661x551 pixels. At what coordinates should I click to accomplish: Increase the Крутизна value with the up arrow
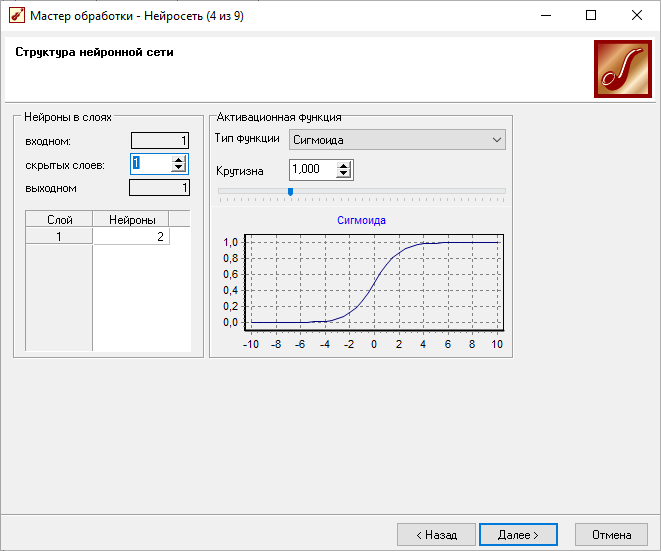[344, 166]
